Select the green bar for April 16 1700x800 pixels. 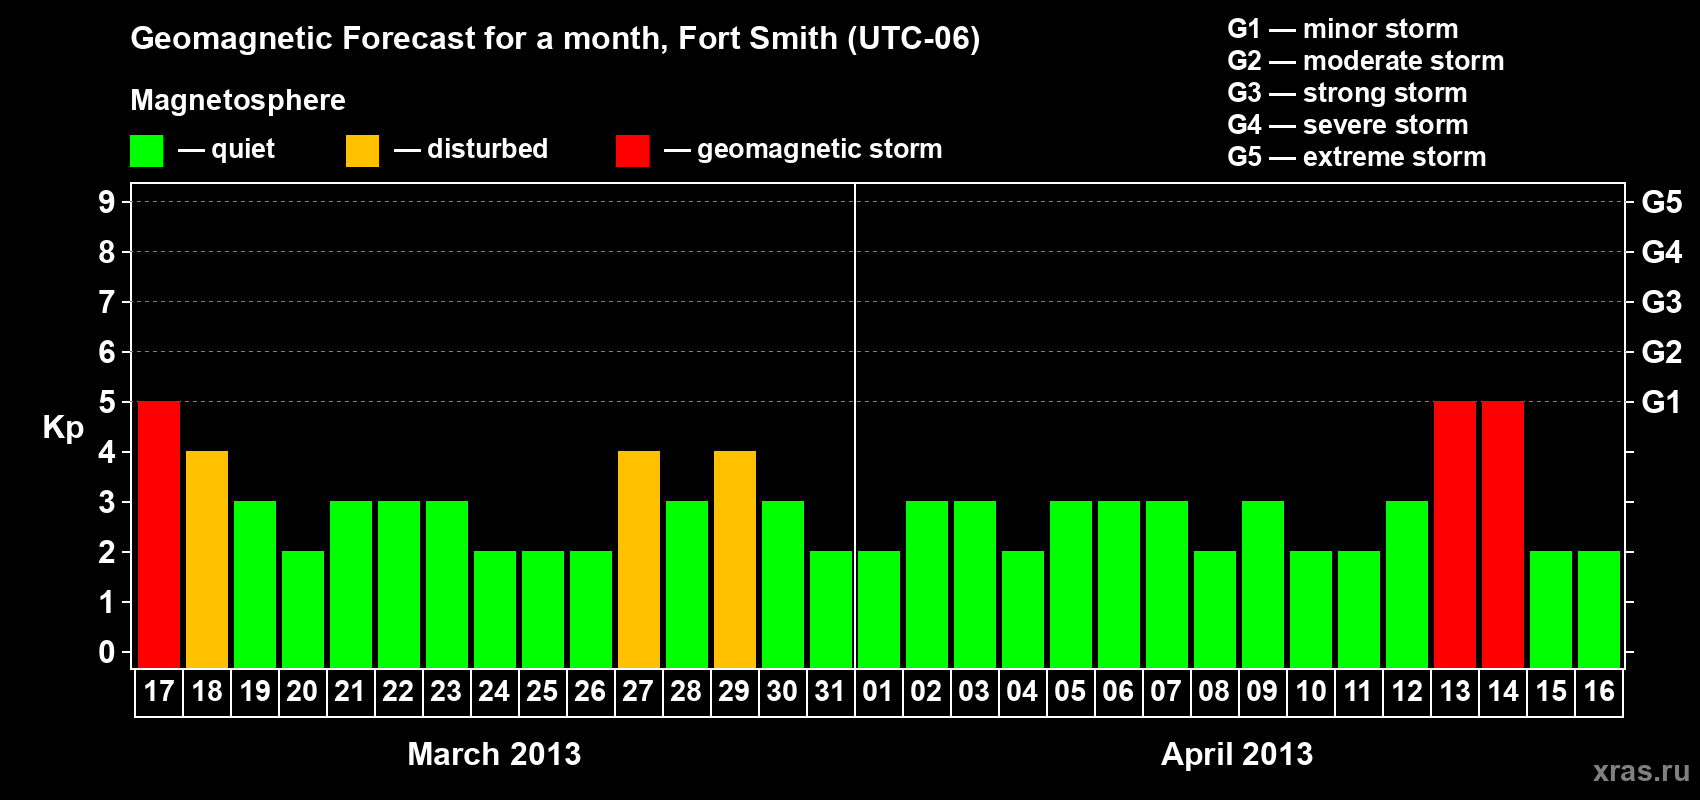pyautogui.click(x=1599, y=609)
